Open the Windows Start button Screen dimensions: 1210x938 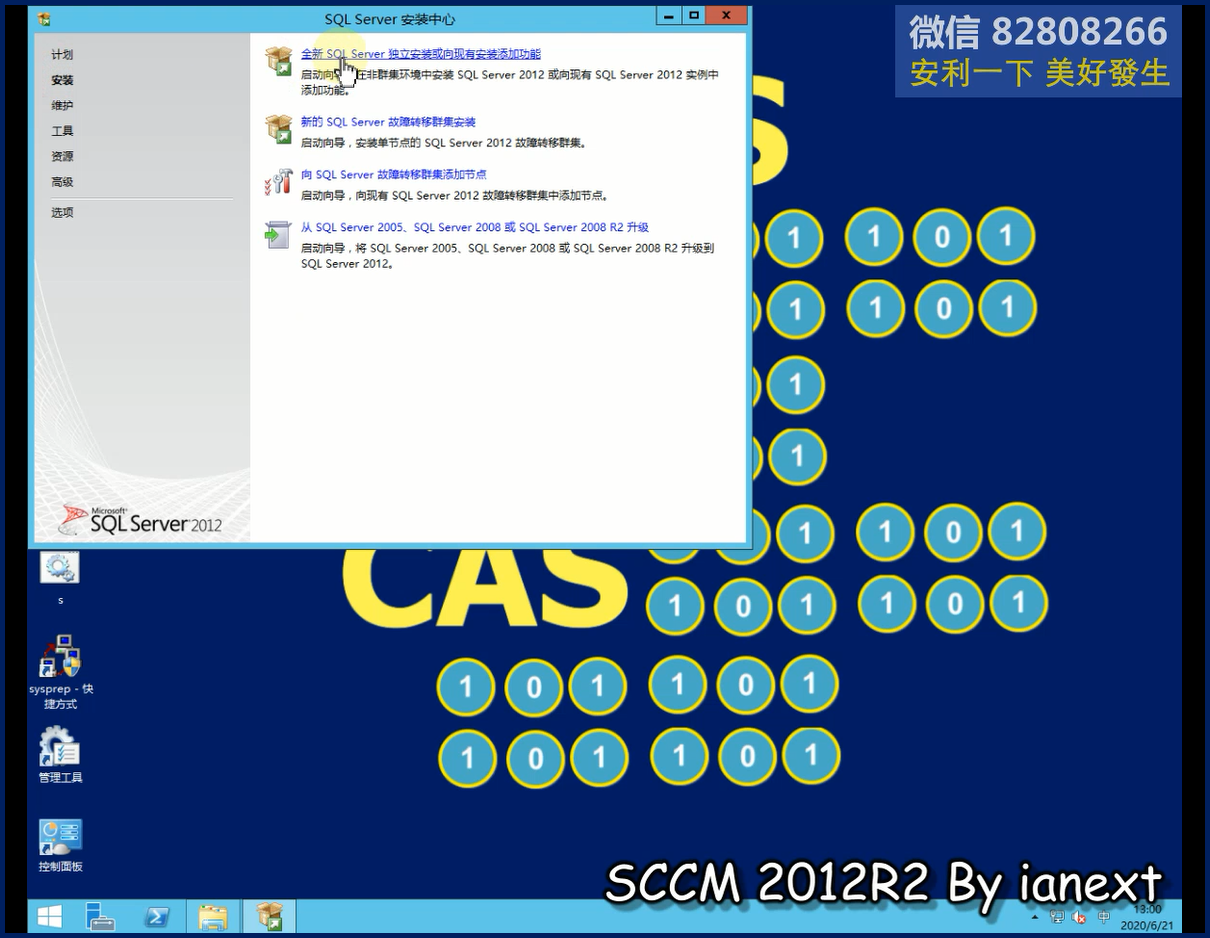click(49, 916)
